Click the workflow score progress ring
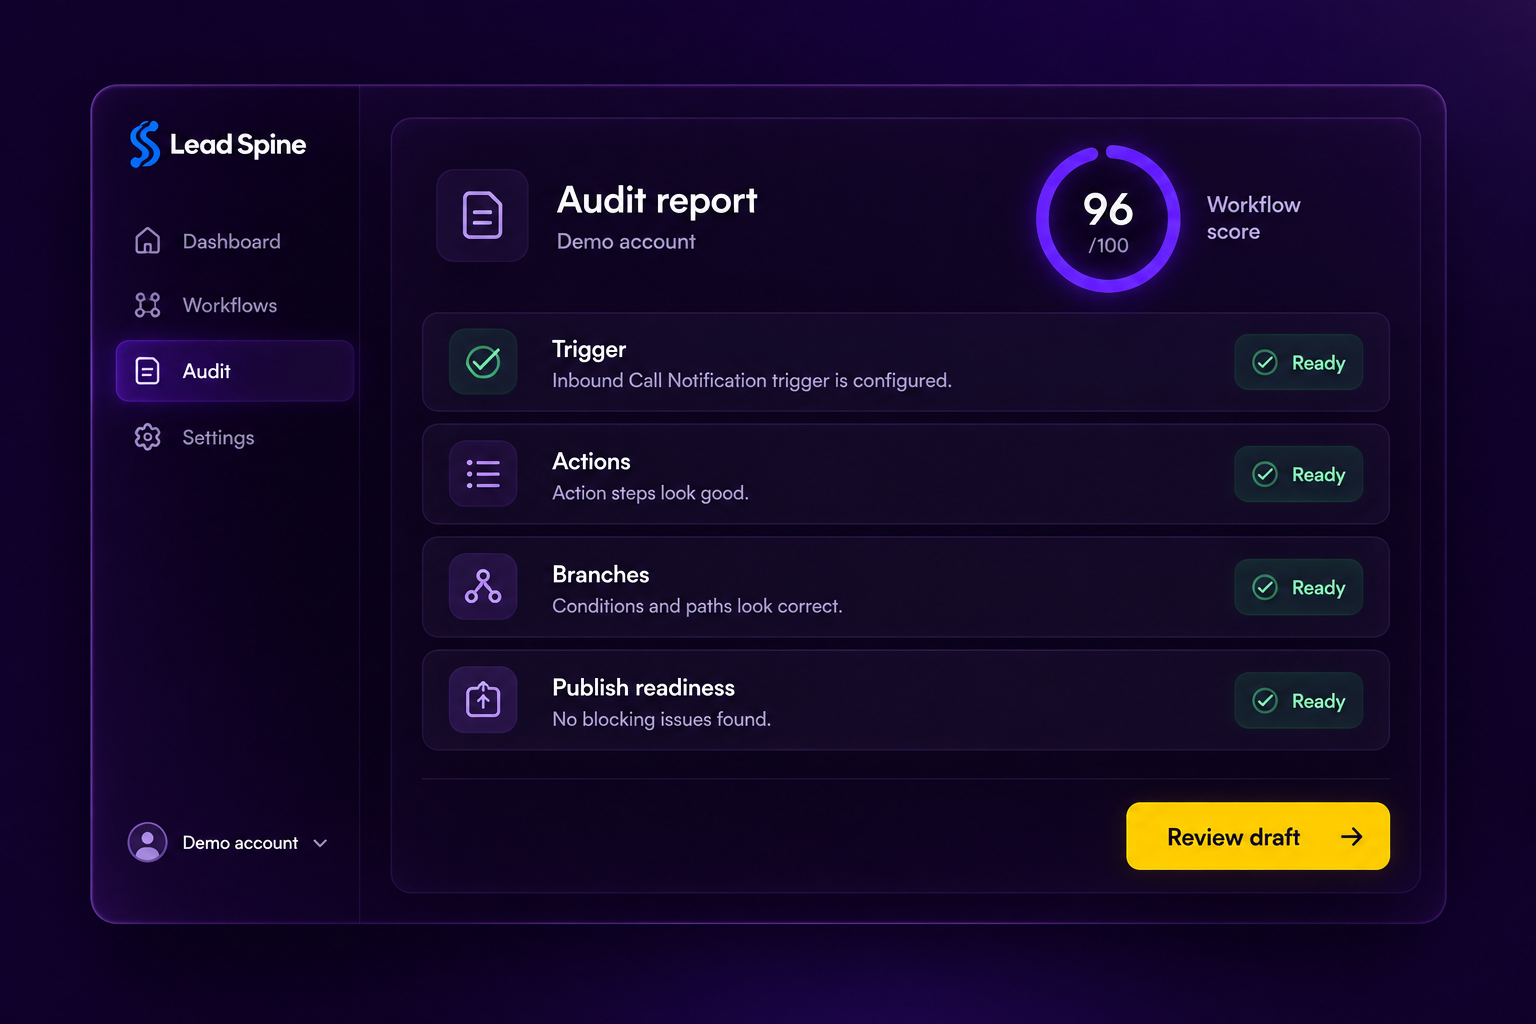 coord(1108,219)
